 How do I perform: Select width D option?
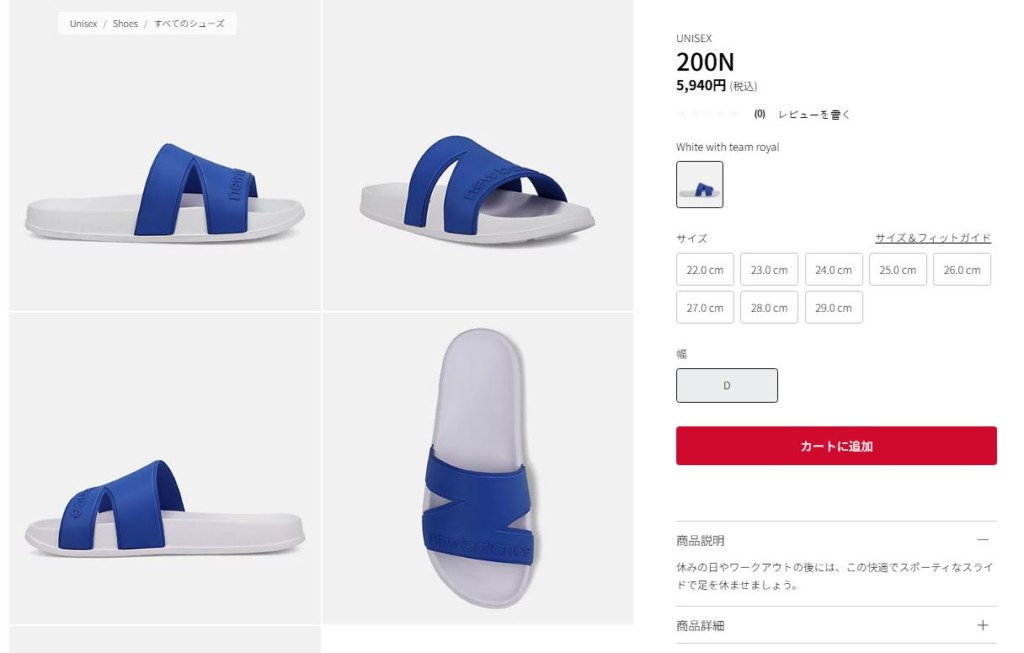[727, 385]
